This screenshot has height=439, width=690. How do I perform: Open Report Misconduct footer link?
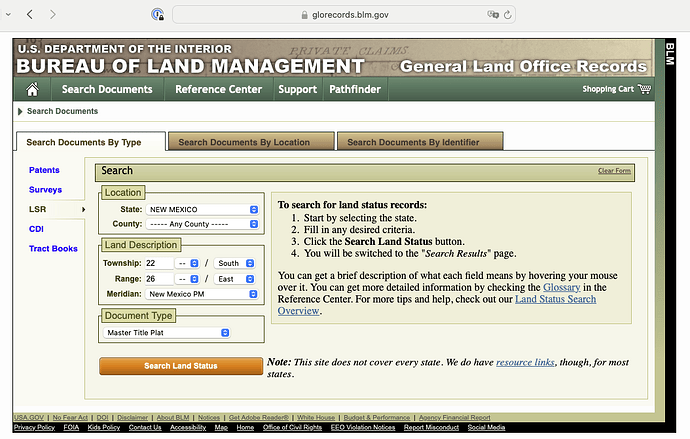click(431, 428)
